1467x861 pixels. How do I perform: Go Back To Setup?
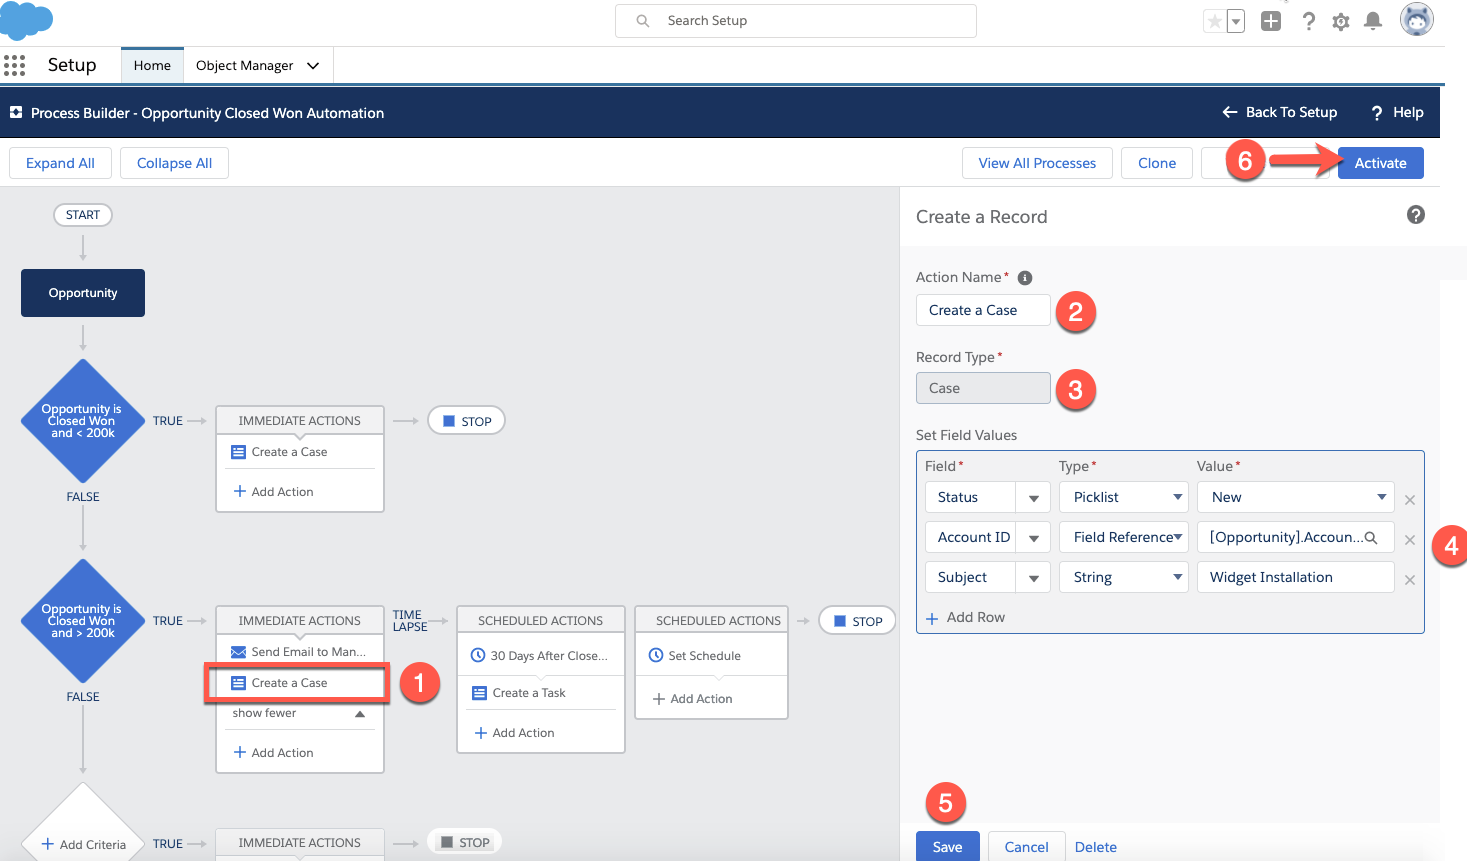tap(1280, 112)
